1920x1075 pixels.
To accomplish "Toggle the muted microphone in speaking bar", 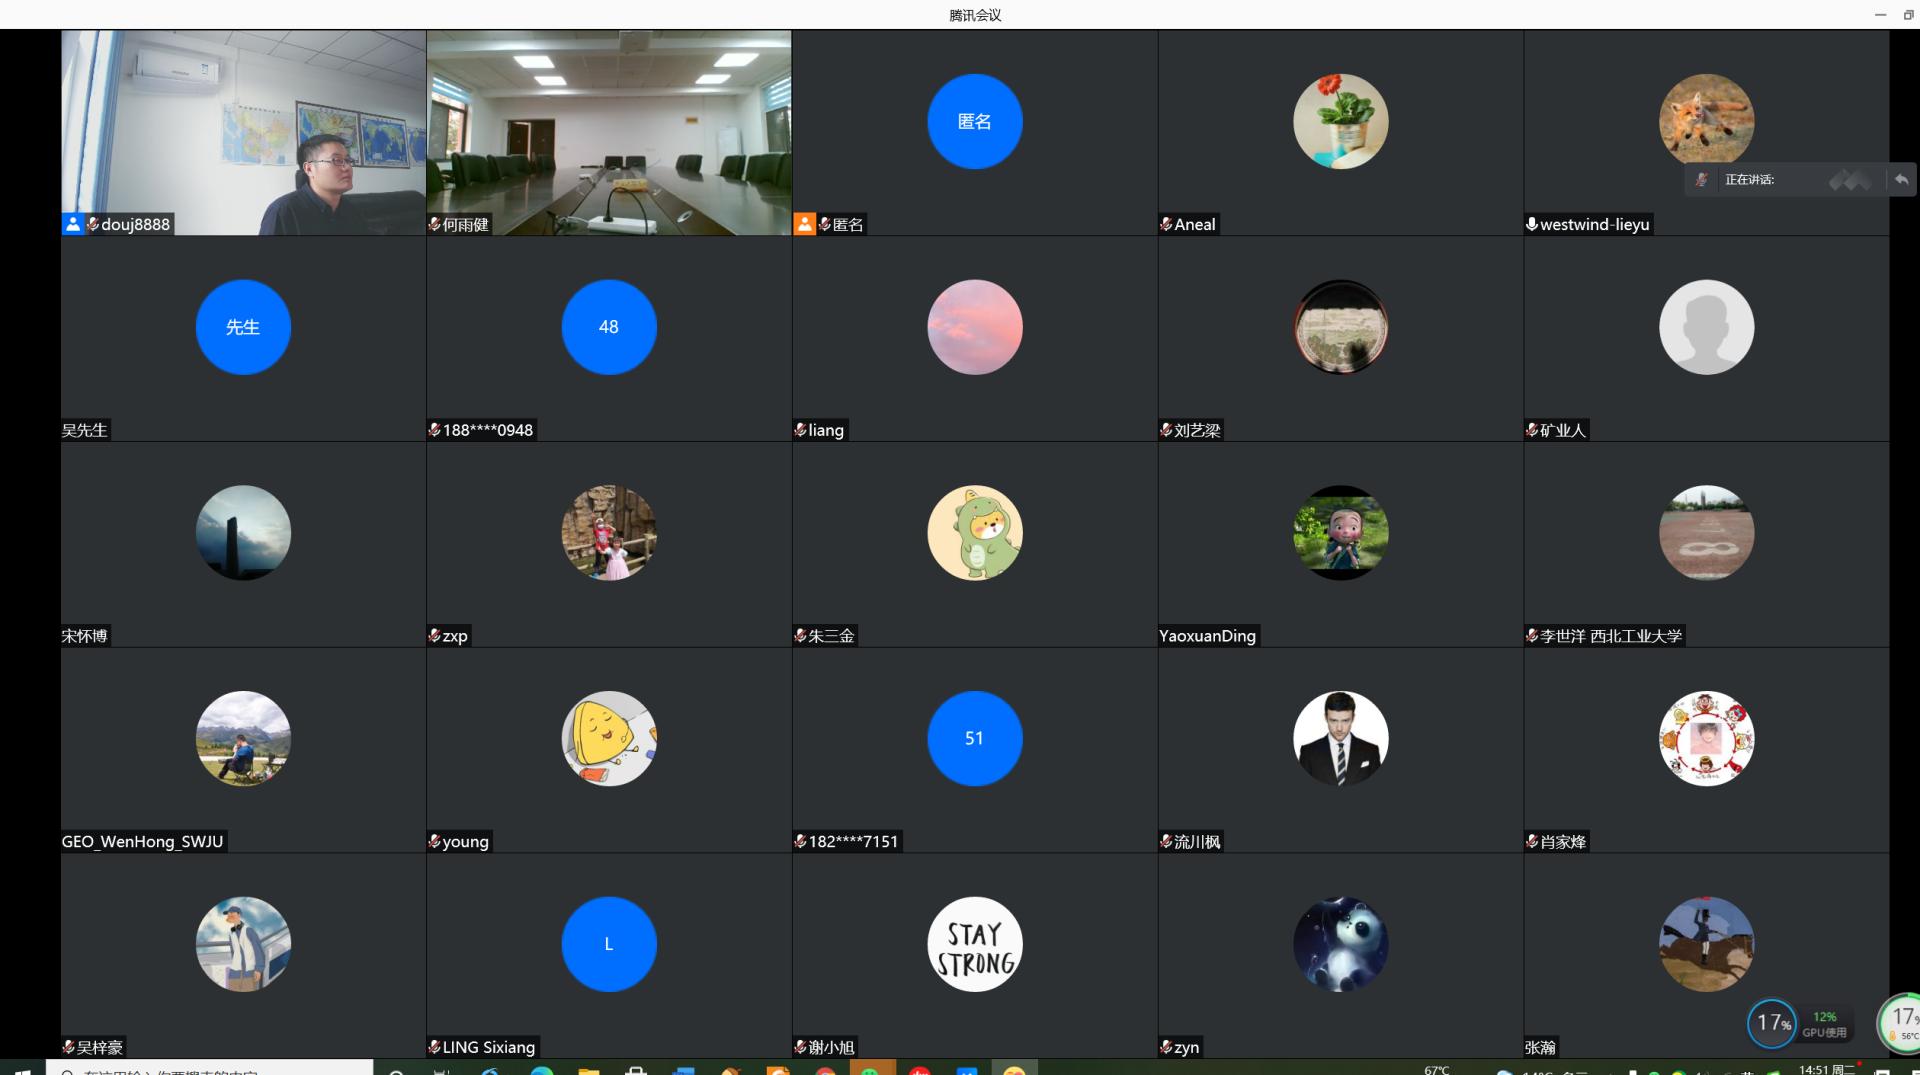I will [x=1701, y=180].
